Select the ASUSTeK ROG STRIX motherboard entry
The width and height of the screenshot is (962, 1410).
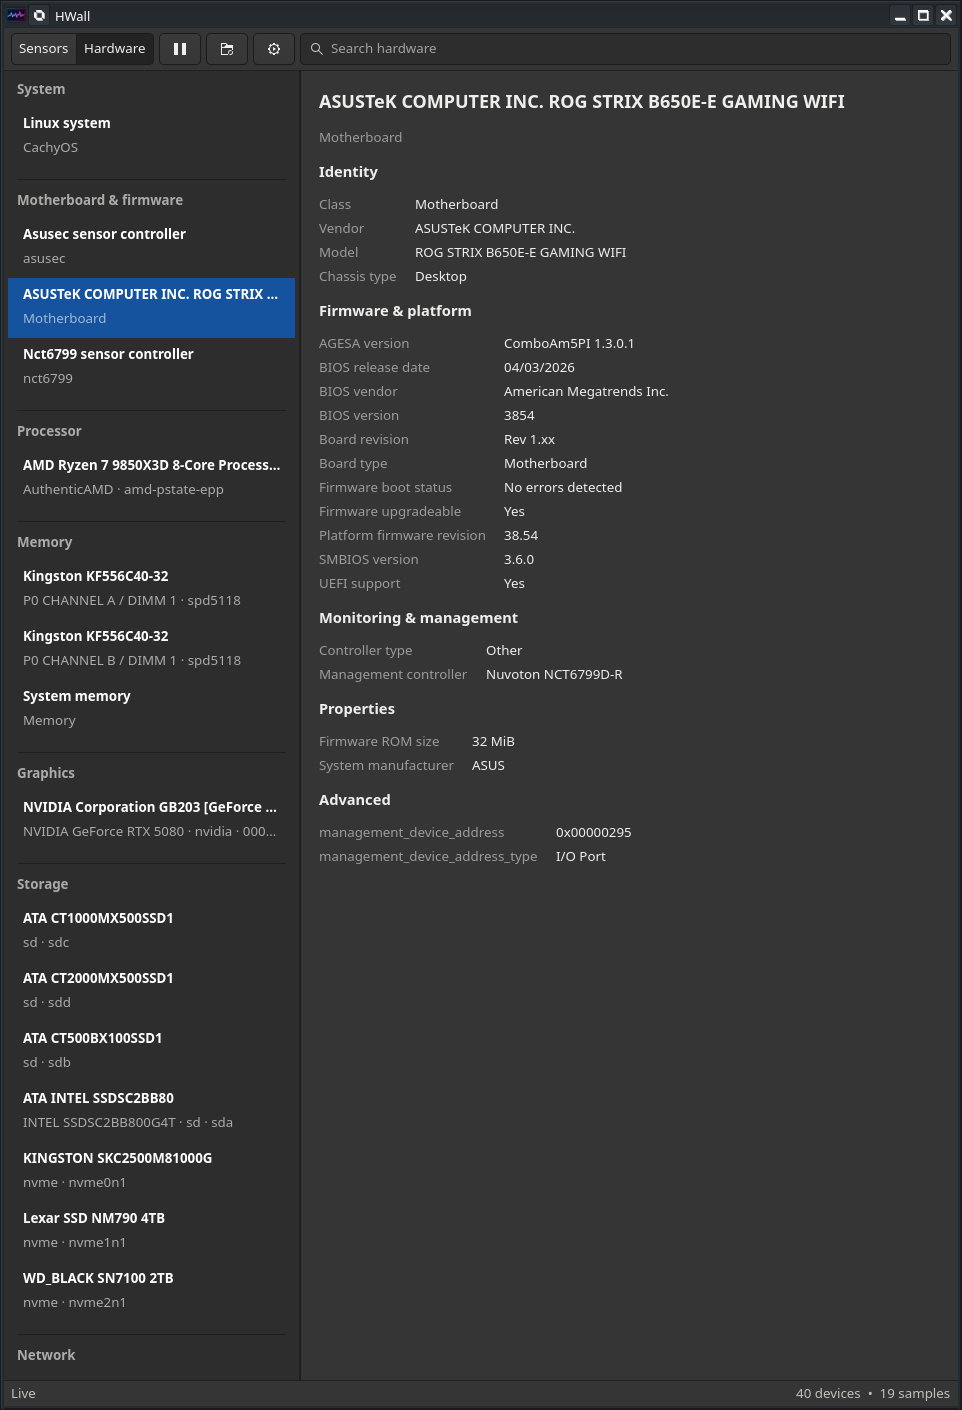(151, 306)
